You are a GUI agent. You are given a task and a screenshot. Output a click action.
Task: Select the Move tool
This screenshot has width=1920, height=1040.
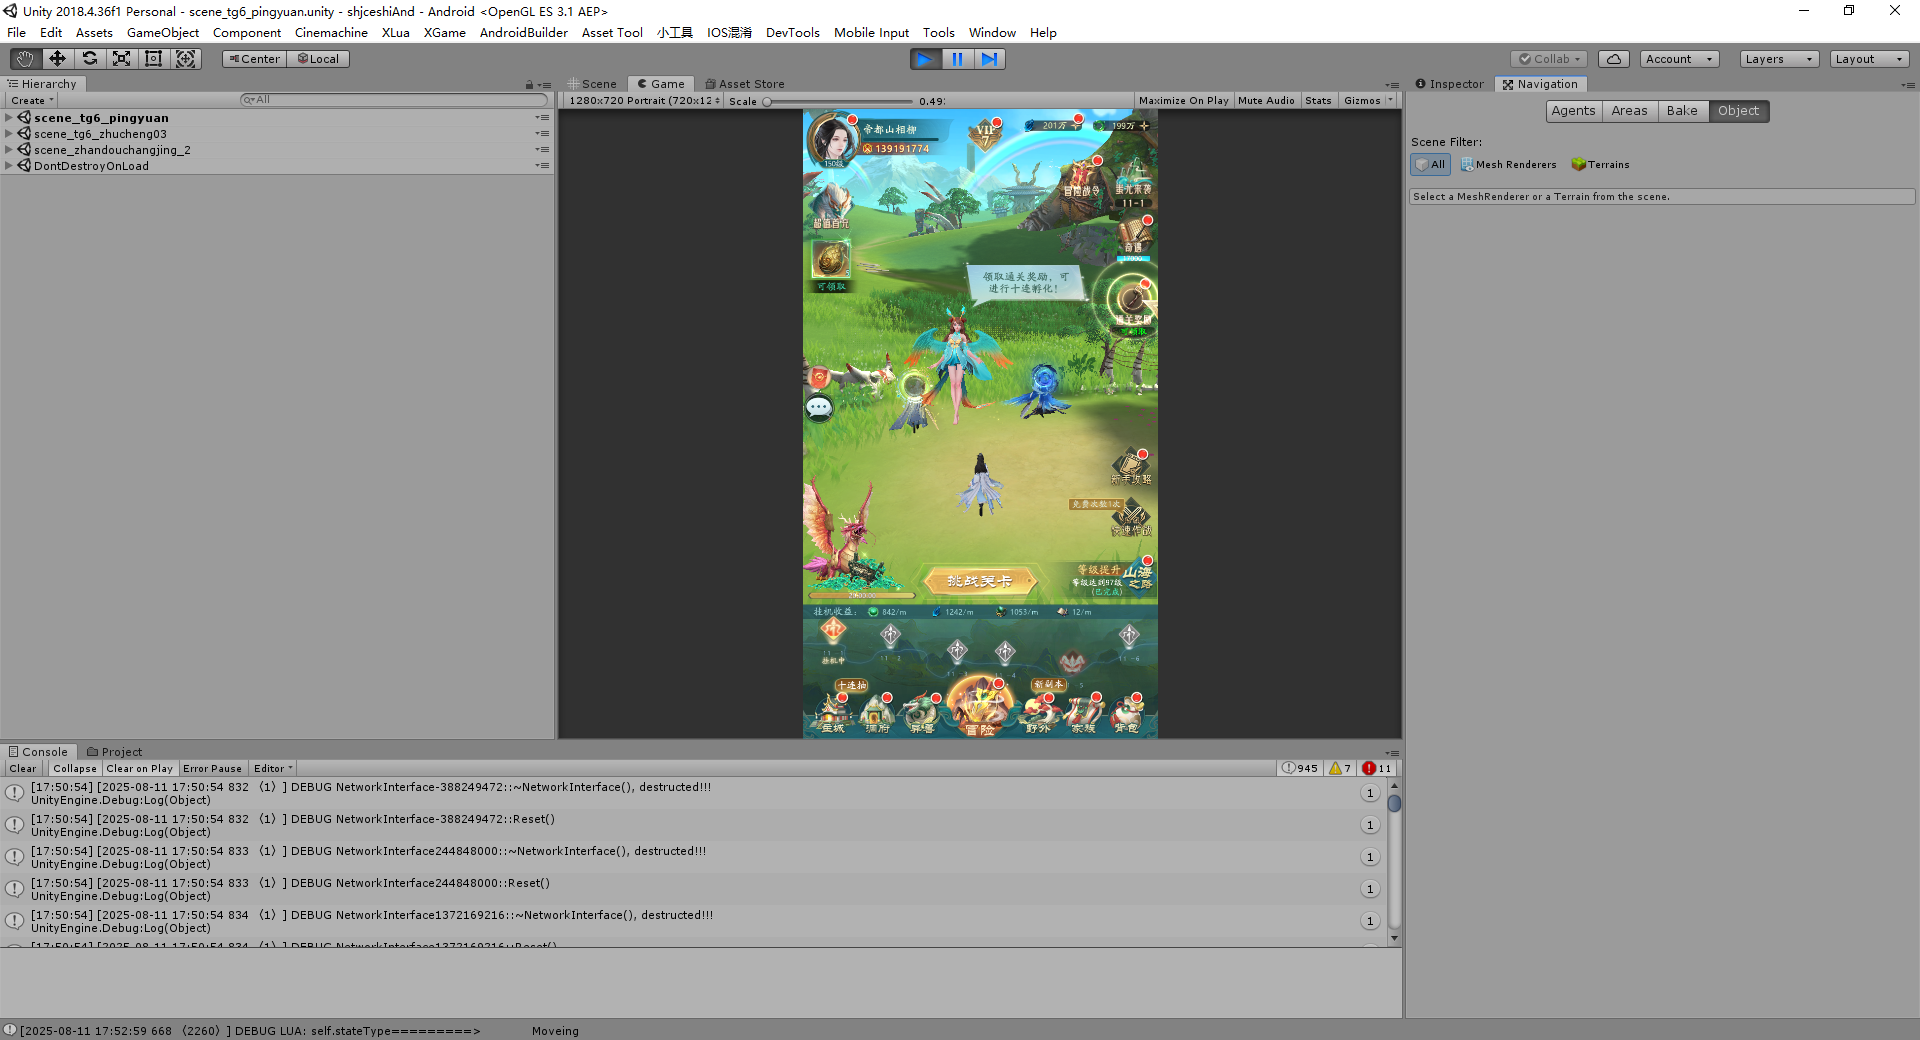[x=57, y=59]
